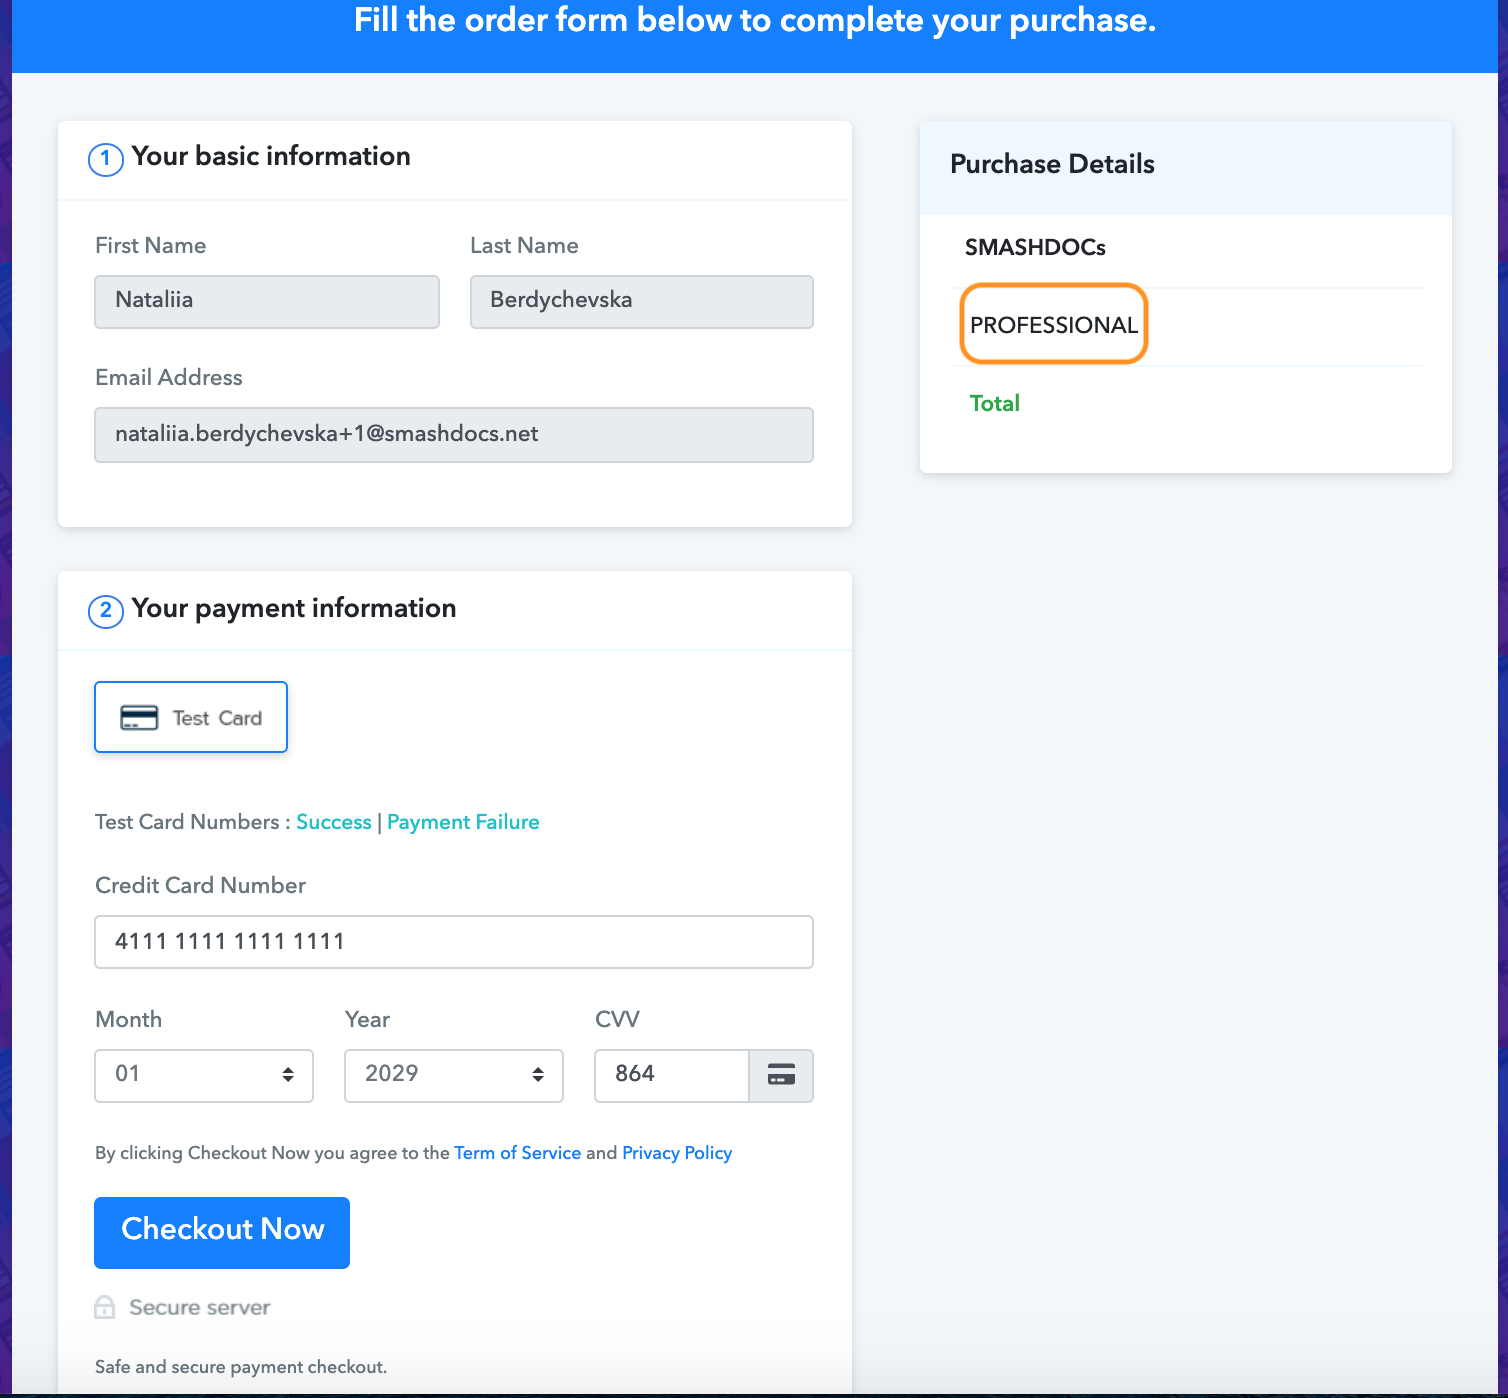Click the Email Address label
The width and height of the screenshot is (1508, 1398).
pos(168,377)
